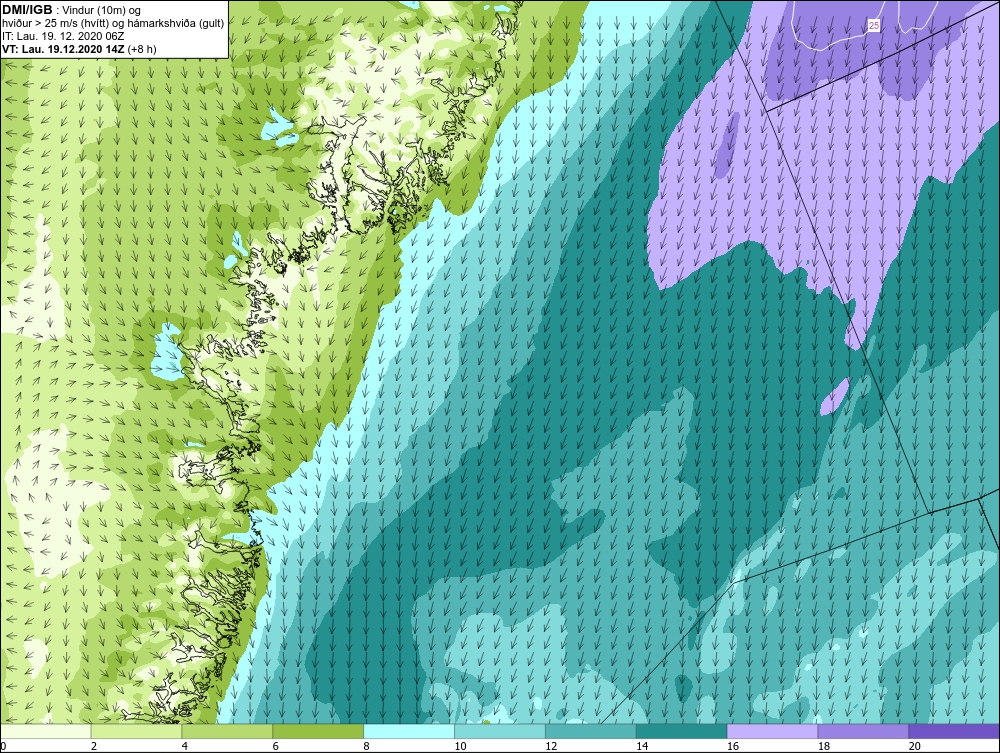Click the DMI/IGB title text

pos(27,10)
